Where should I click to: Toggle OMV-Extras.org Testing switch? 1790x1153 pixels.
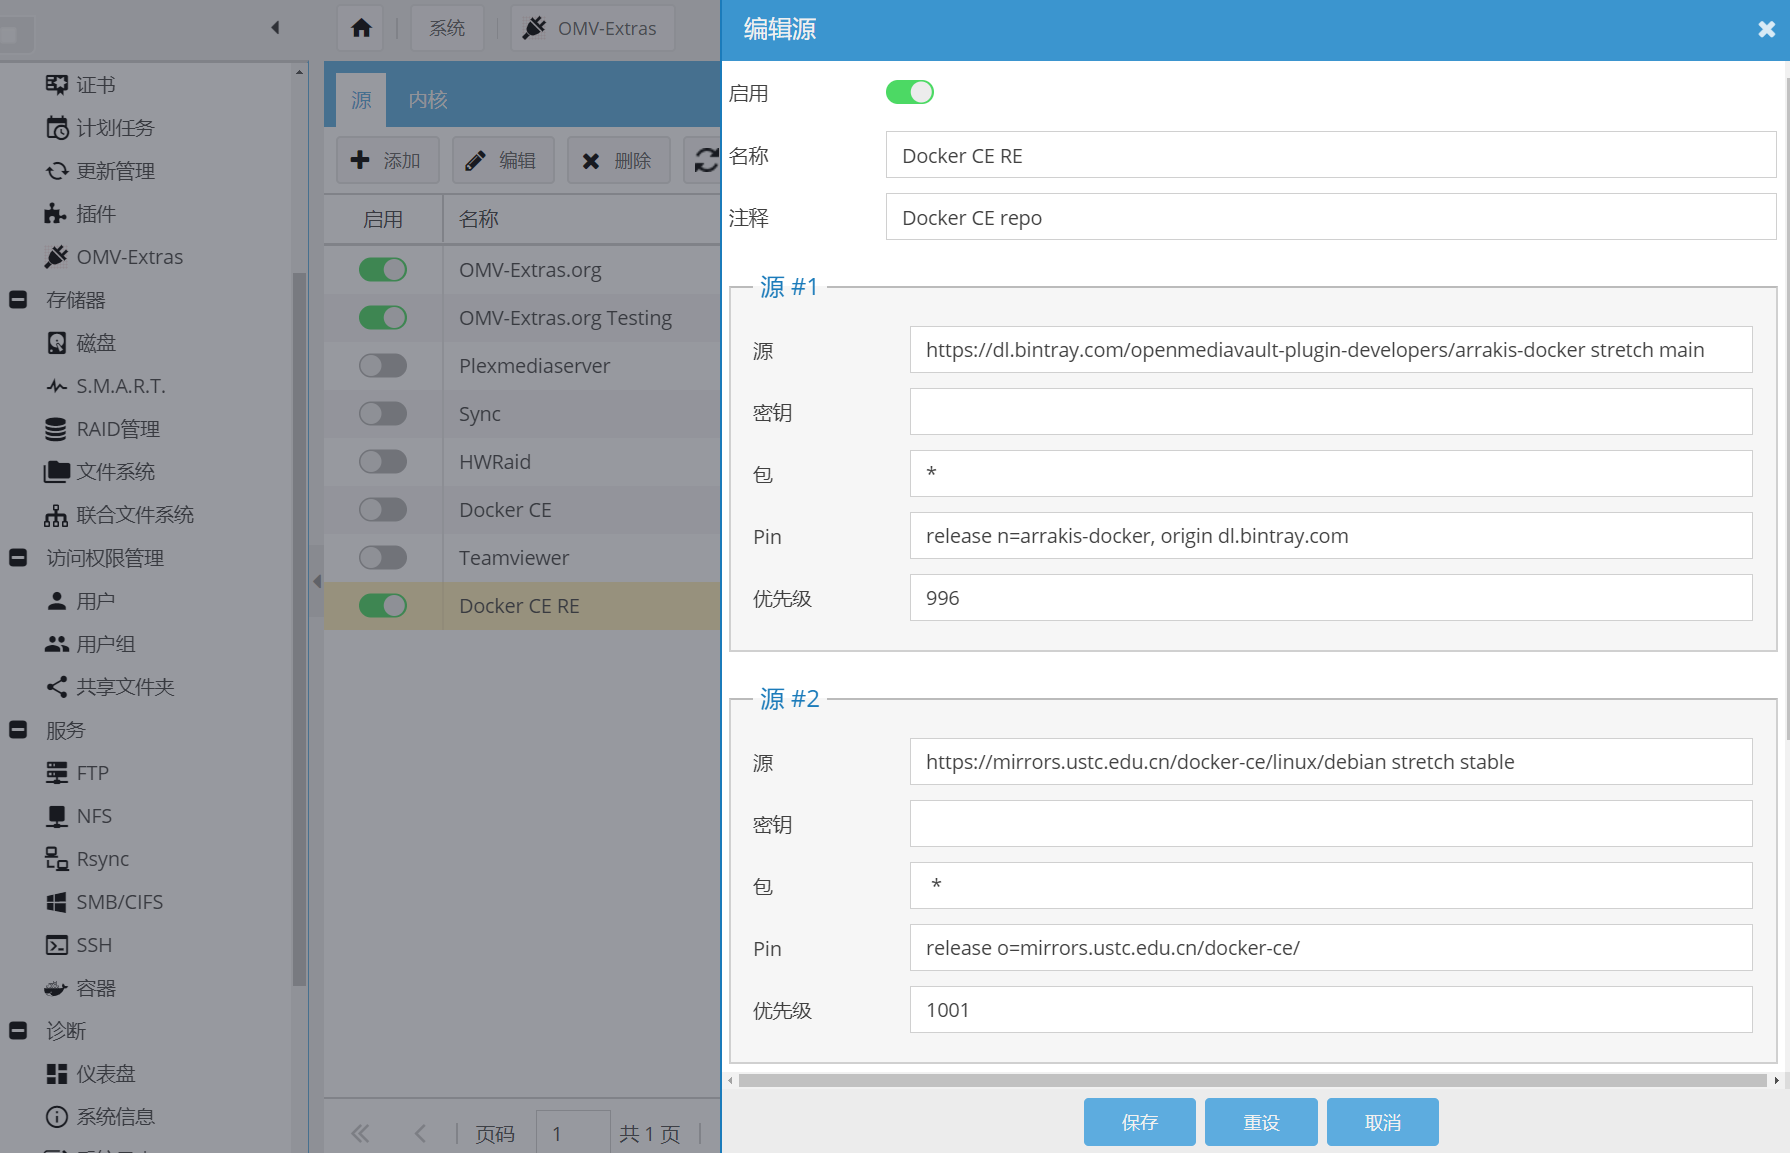click(383, 318)
